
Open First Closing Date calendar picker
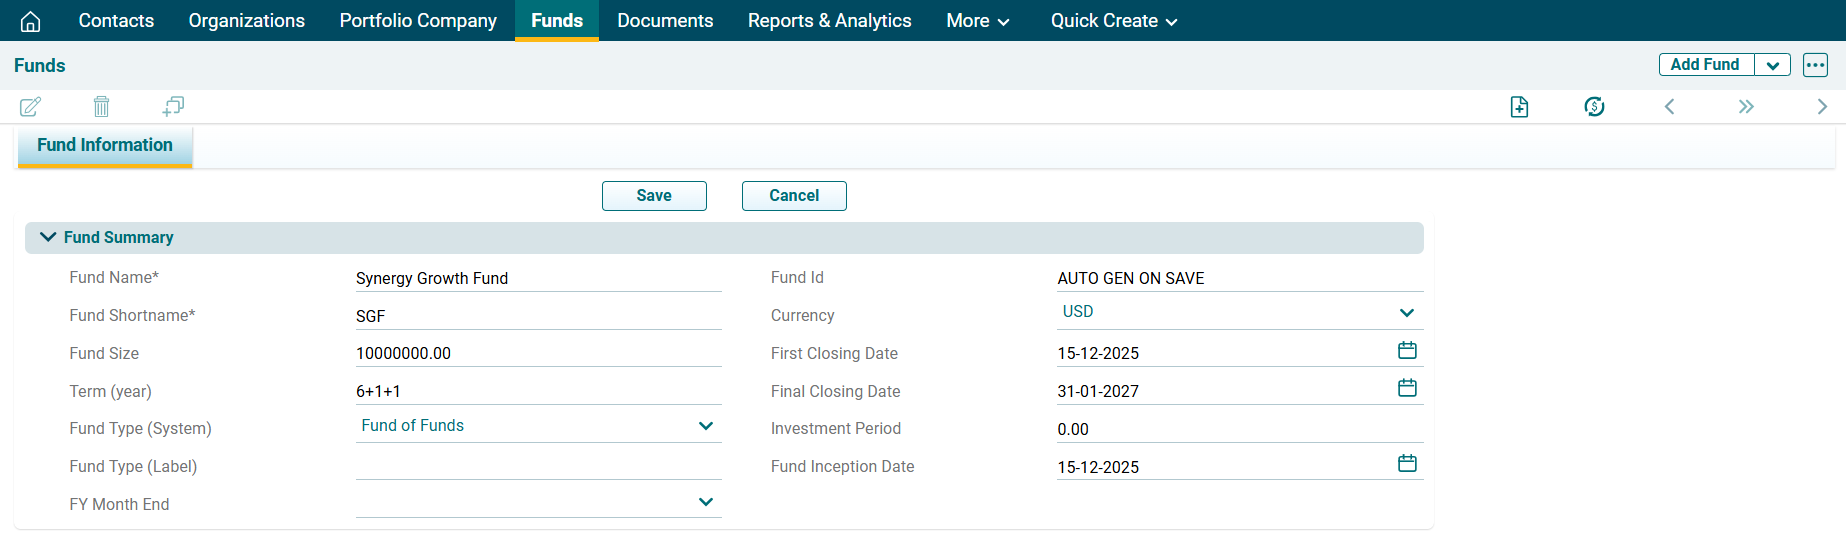point(1407,350)
